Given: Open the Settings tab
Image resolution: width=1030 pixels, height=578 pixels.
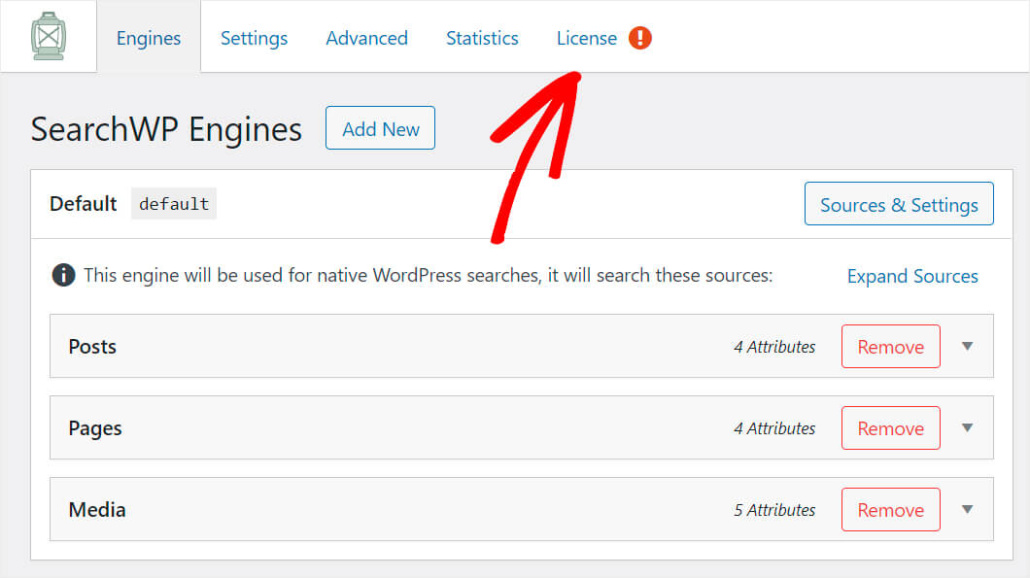Looking at the screenshot, I should [254, 38].
